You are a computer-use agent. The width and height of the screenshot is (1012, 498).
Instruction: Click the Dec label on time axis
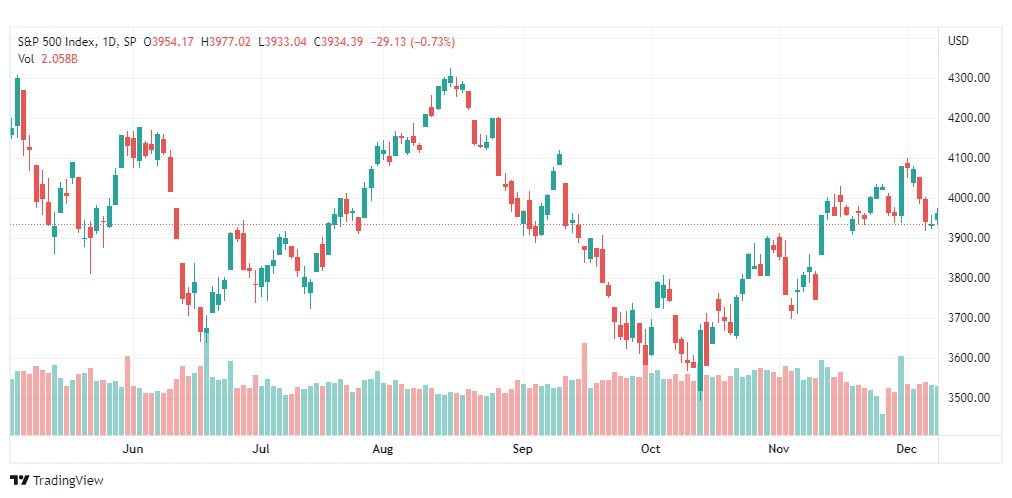[906, 449]
